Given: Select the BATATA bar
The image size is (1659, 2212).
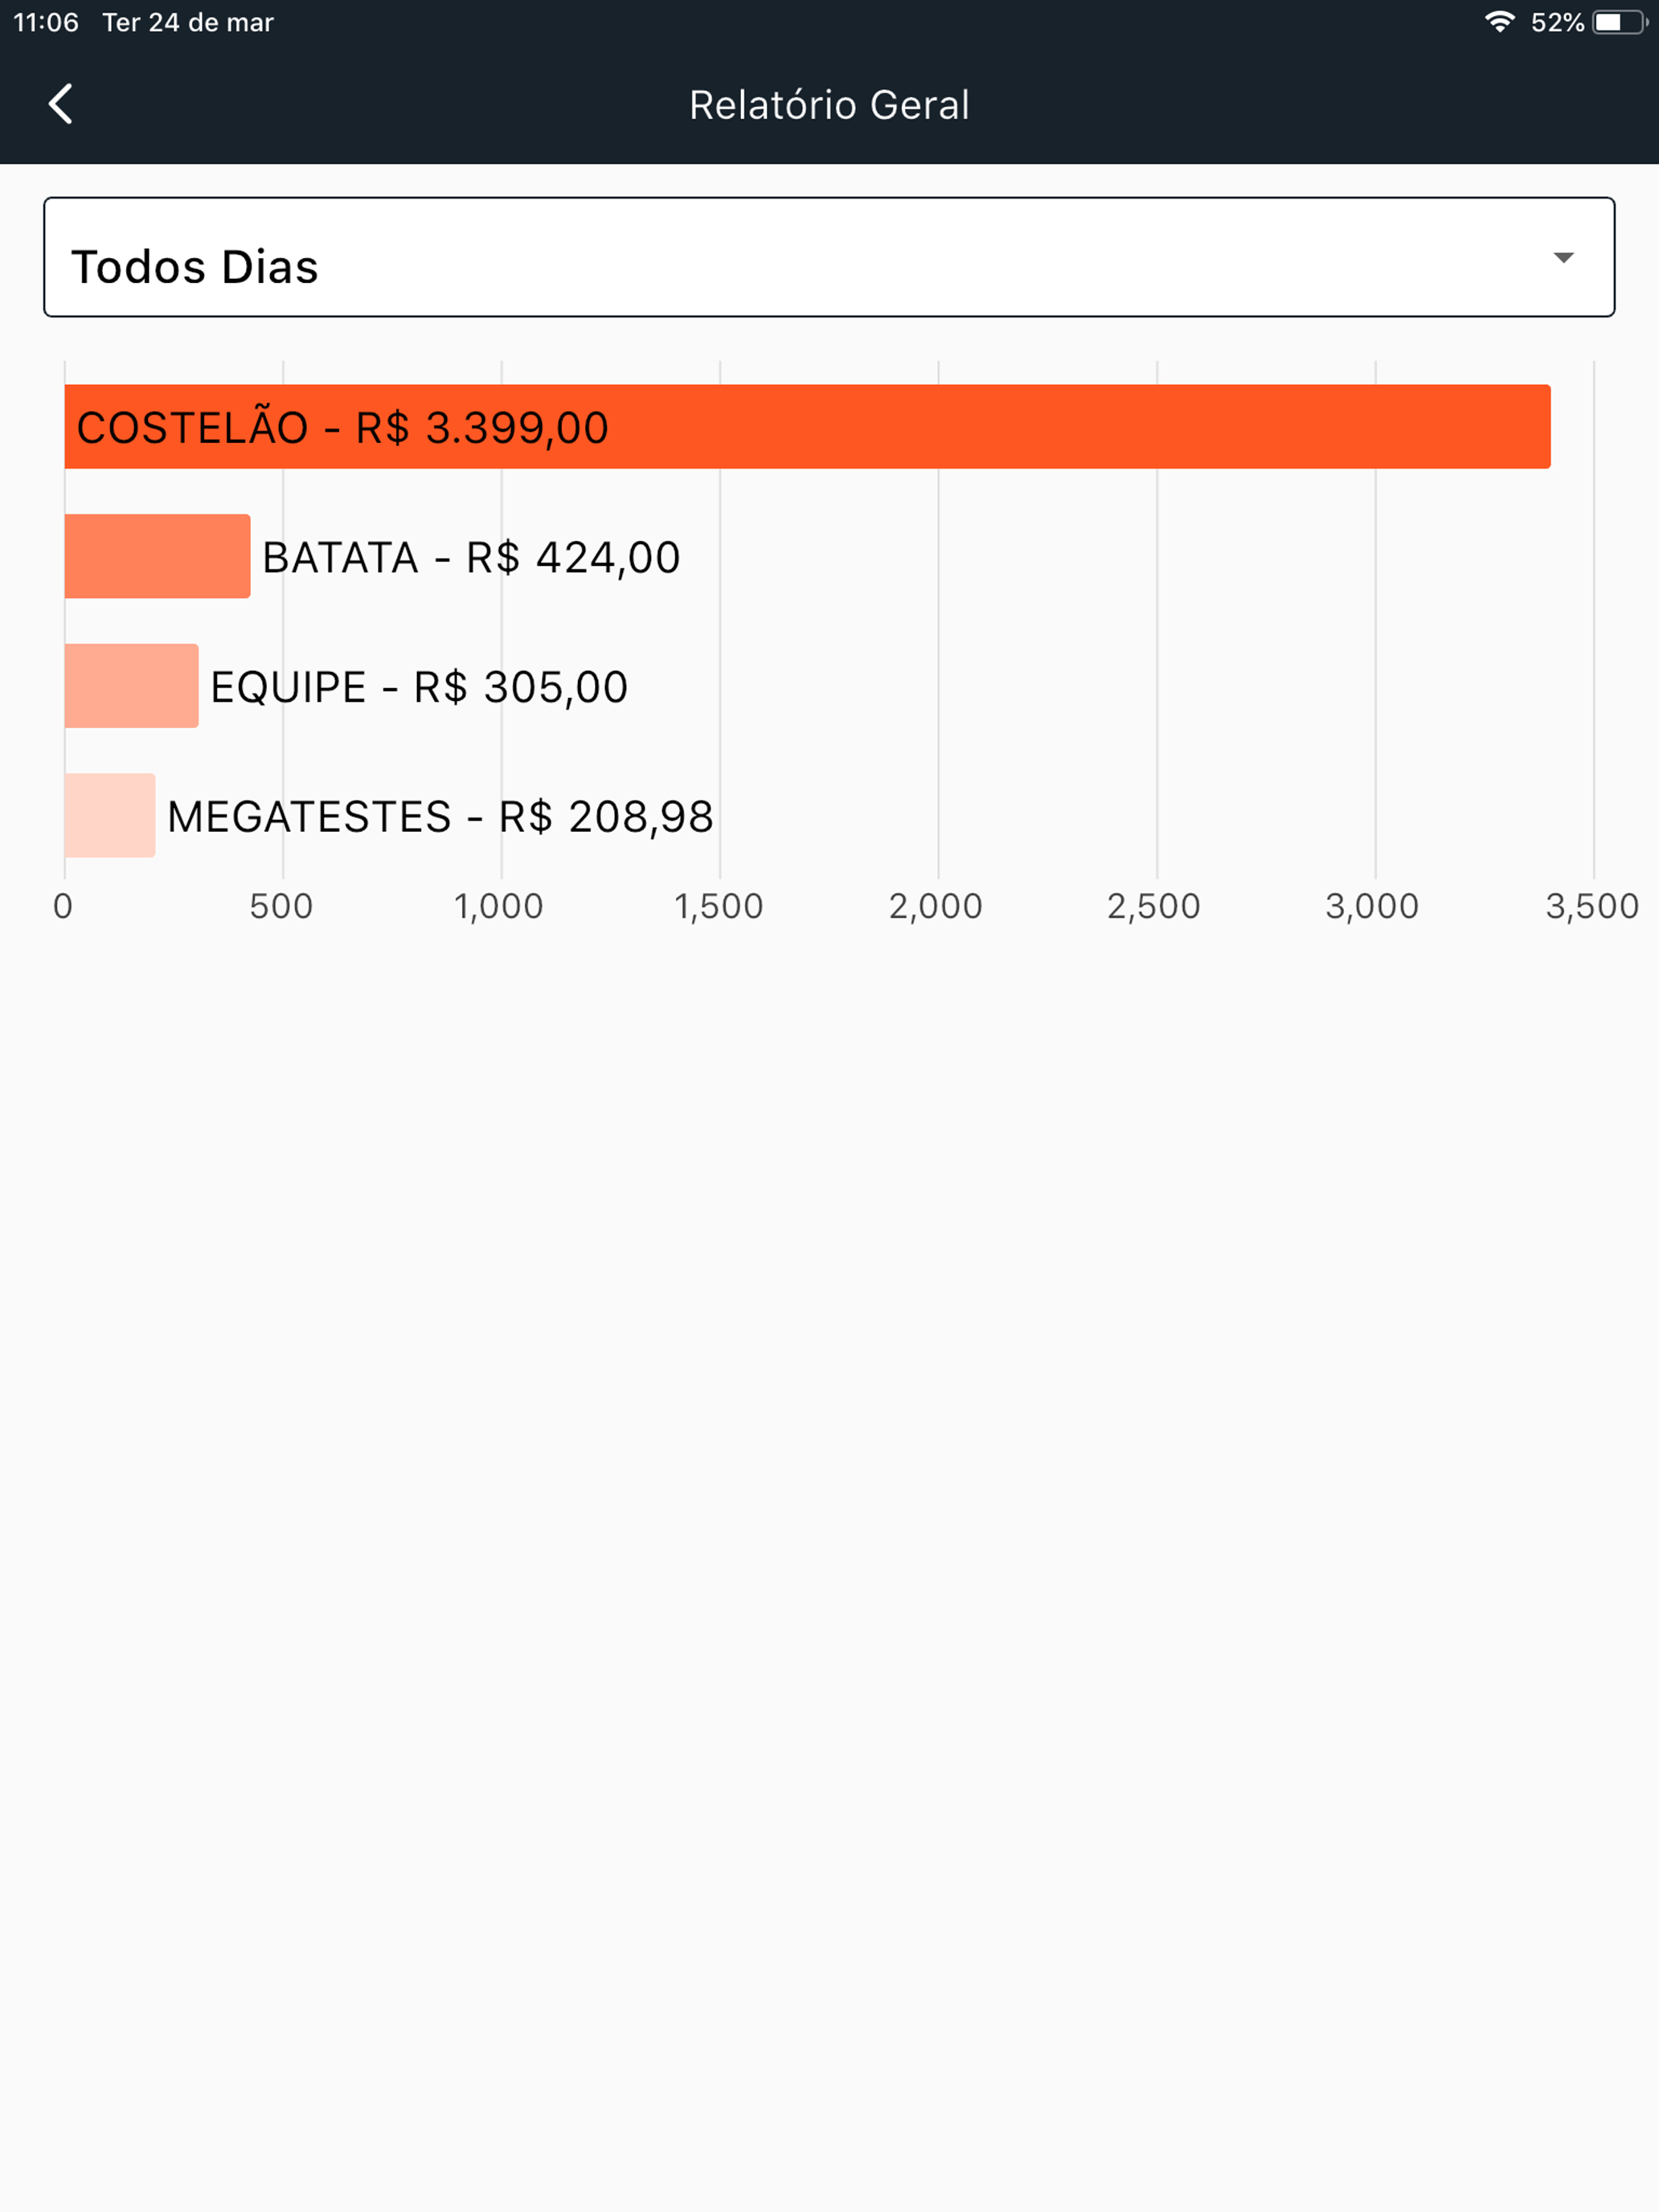Looking at the screenshot, I should point(157,556).
